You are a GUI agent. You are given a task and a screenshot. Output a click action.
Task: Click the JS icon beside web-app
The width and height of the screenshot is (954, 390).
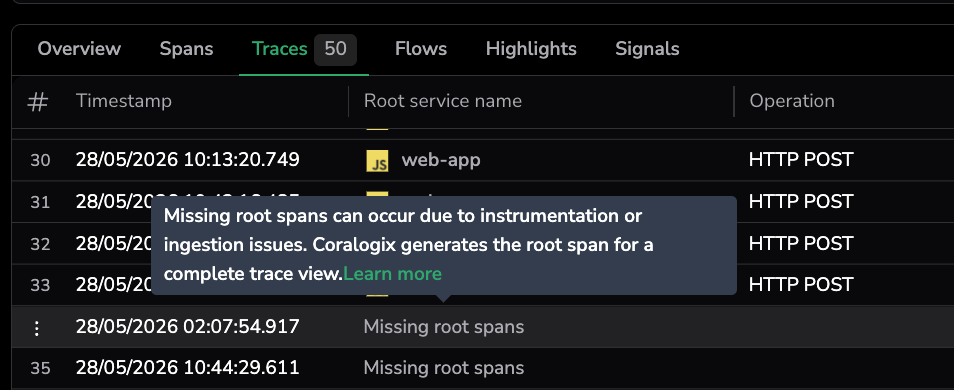(377, 161)
